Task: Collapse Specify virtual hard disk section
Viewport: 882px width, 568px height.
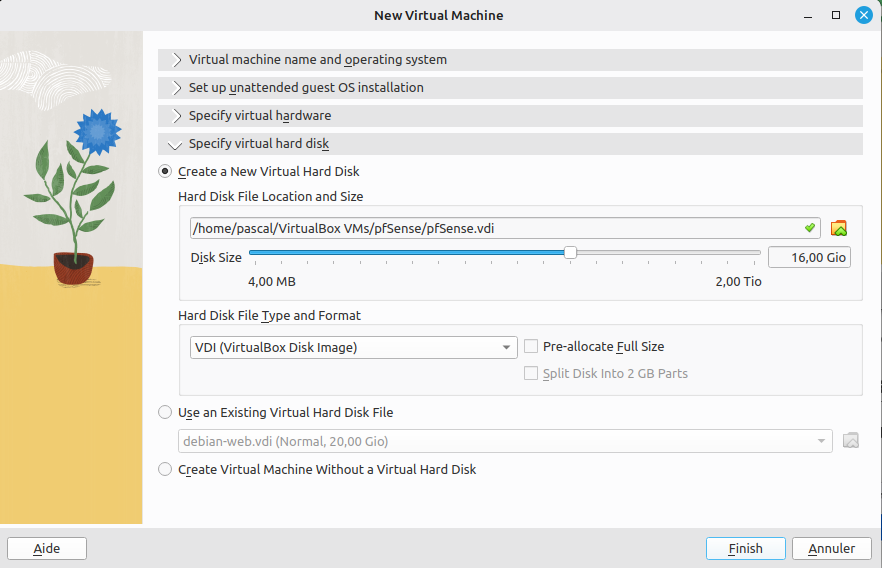Action: tap(510, 144)
